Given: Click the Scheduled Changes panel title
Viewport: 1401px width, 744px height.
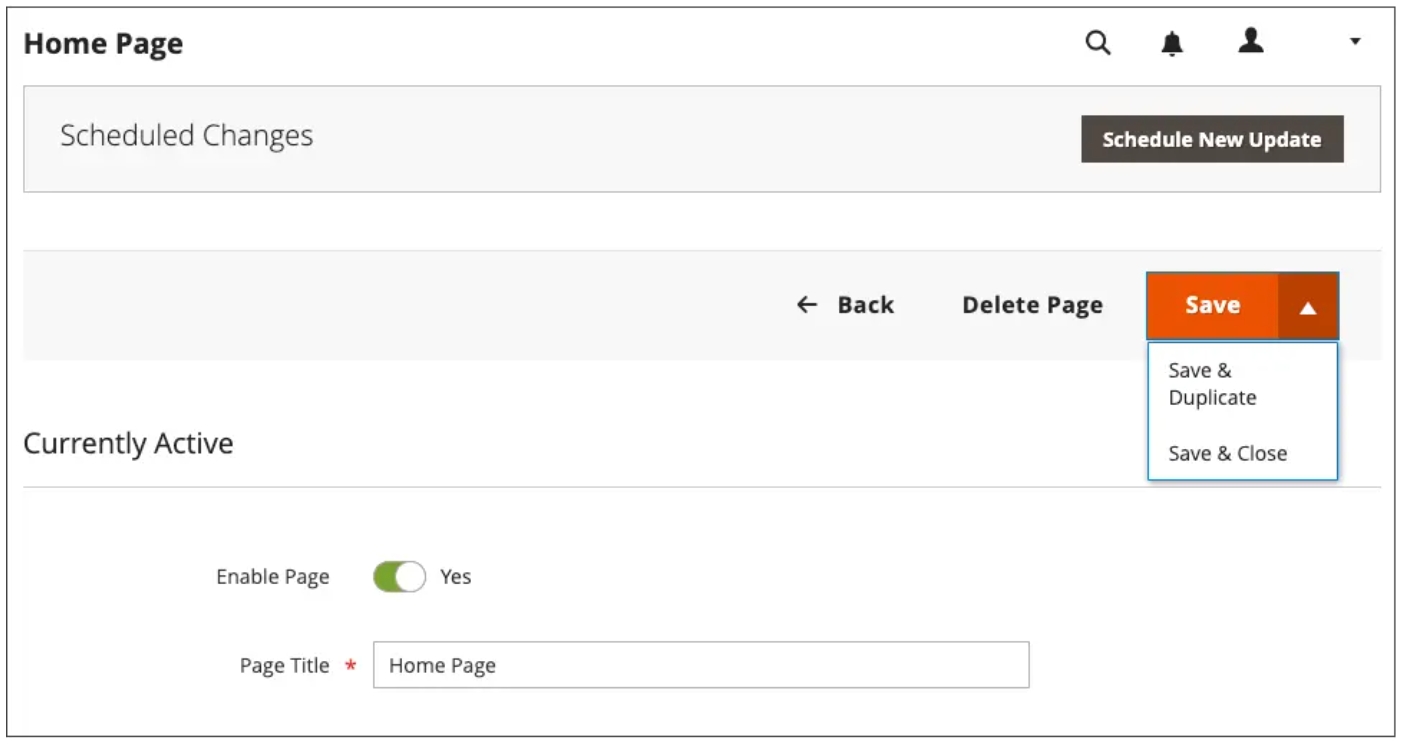Looking at the screenshot, I should 187,136.
